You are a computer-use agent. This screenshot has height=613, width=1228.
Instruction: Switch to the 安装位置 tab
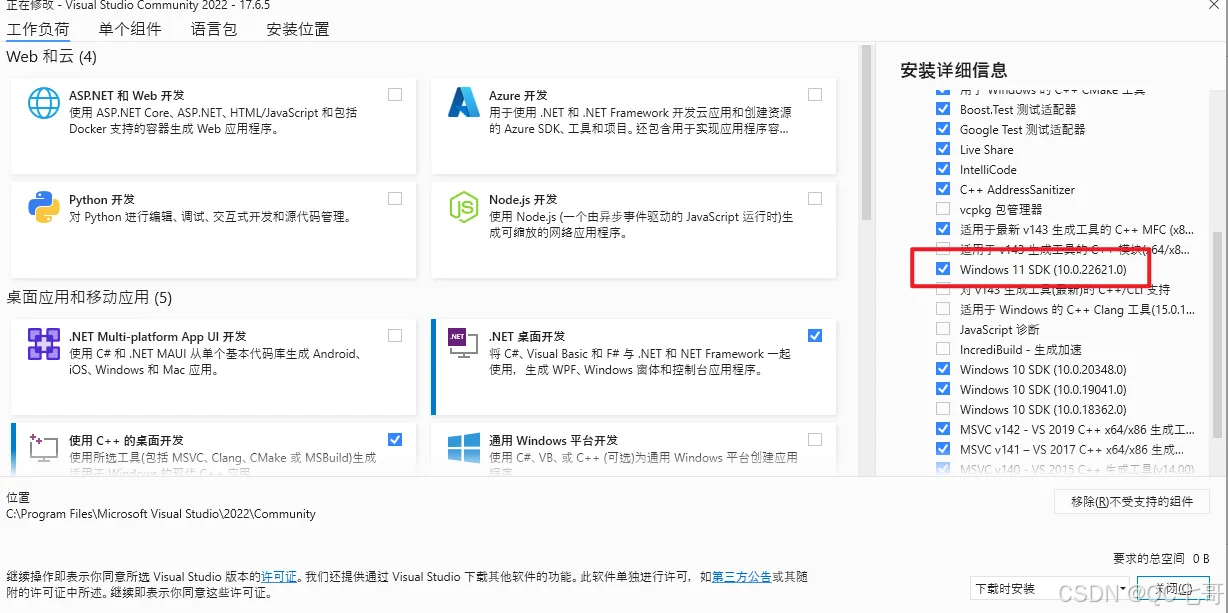(x=298, y=29)
